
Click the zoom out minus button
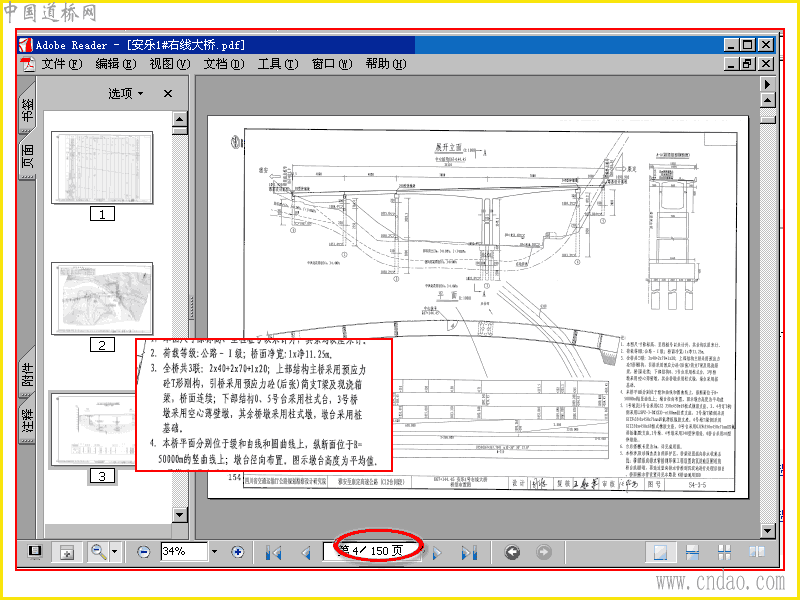tap(144, 552)
